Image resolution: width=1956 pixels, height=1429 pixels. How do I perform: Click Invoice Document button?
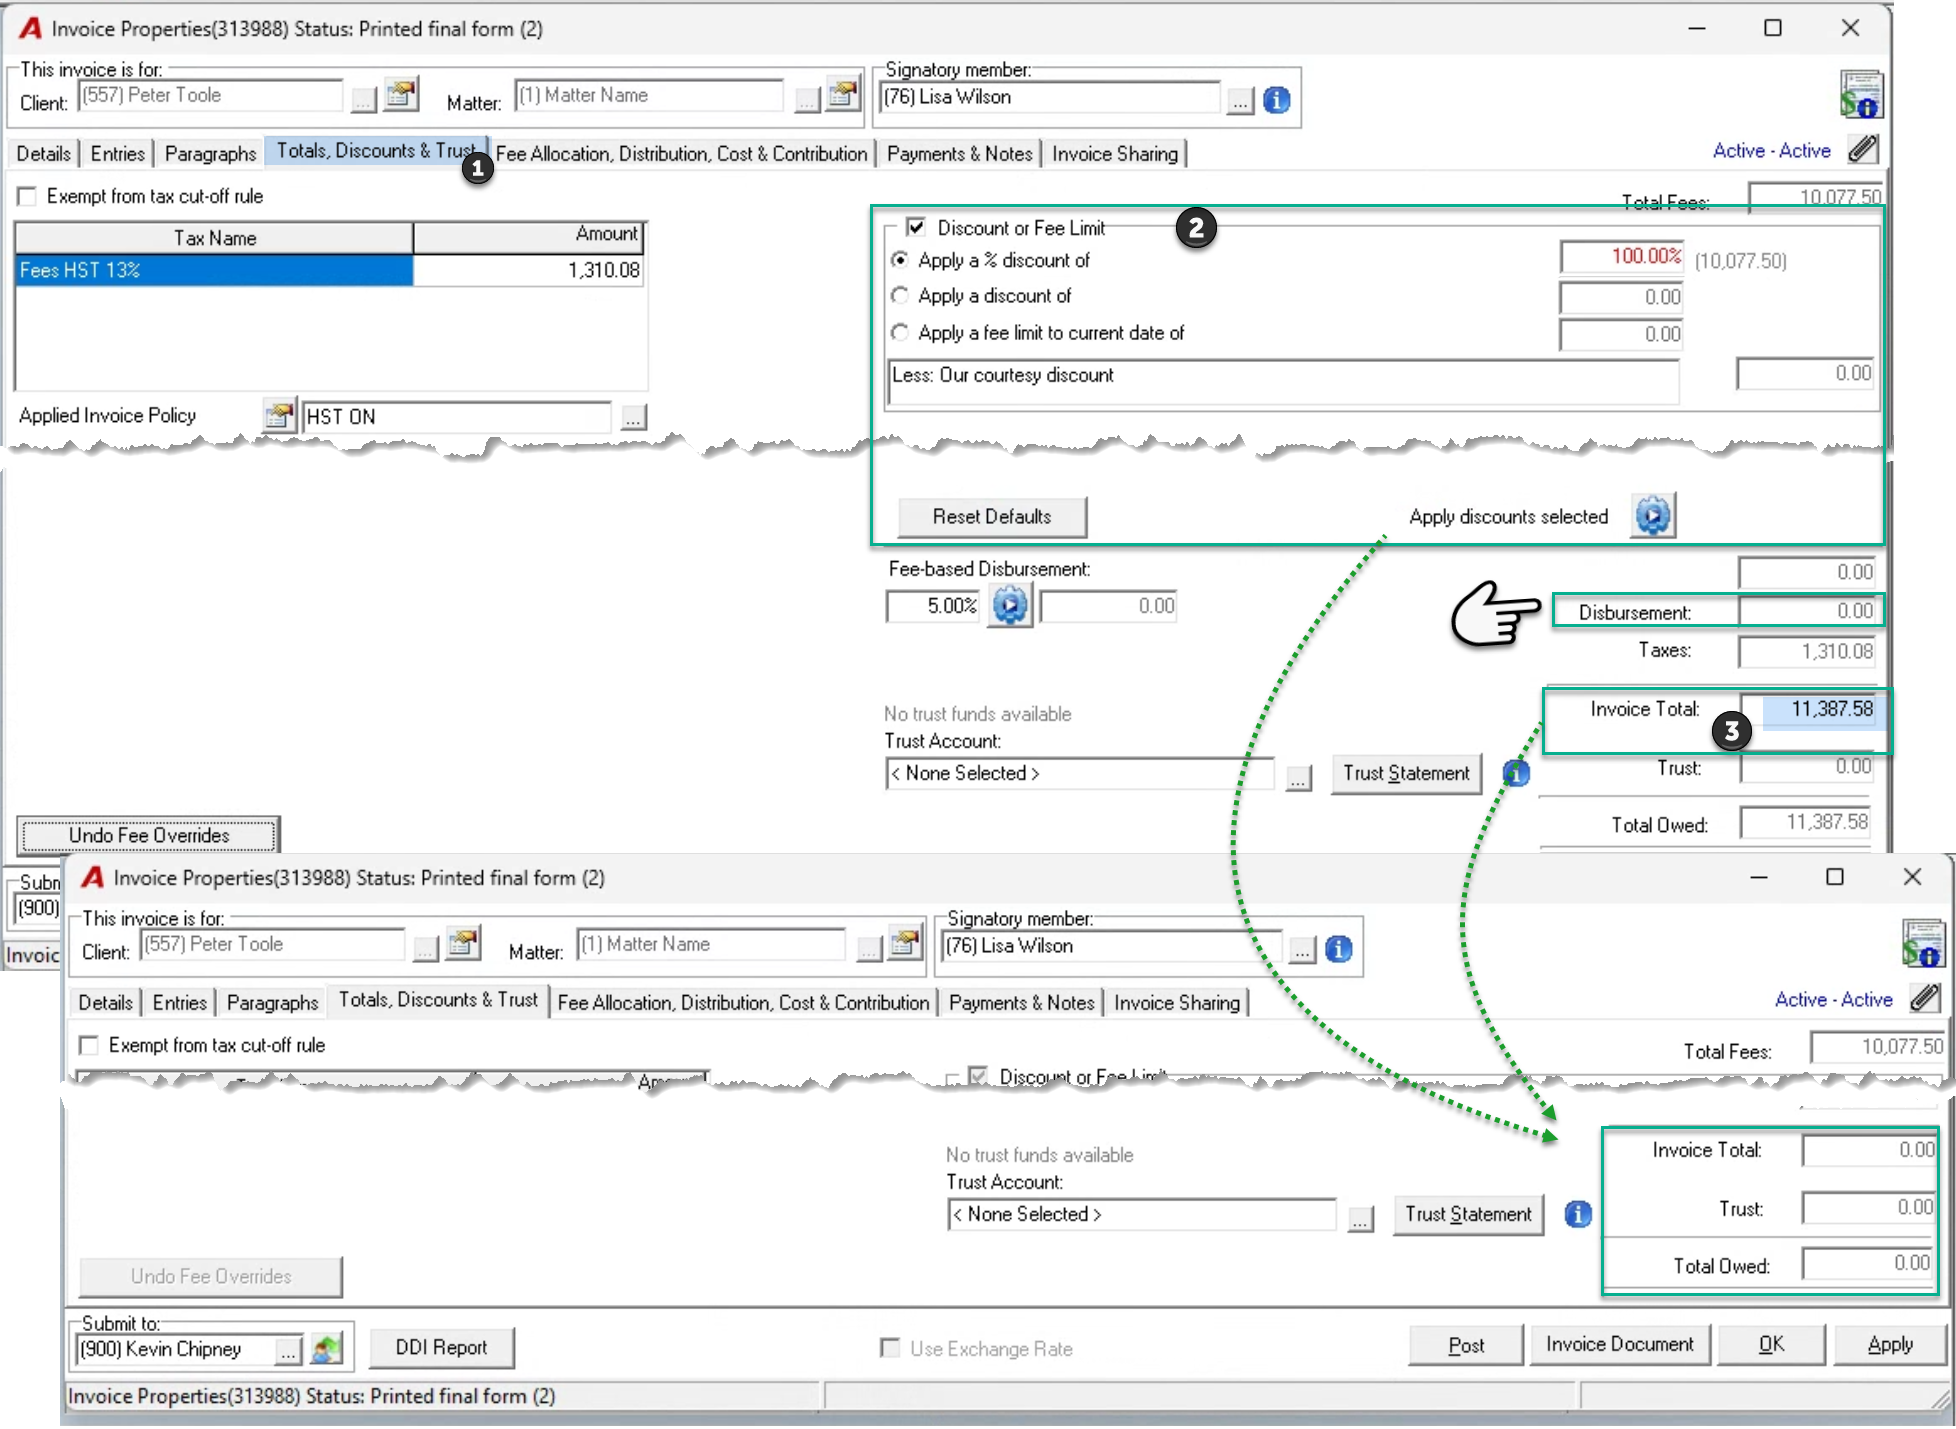point(1619,1344)
